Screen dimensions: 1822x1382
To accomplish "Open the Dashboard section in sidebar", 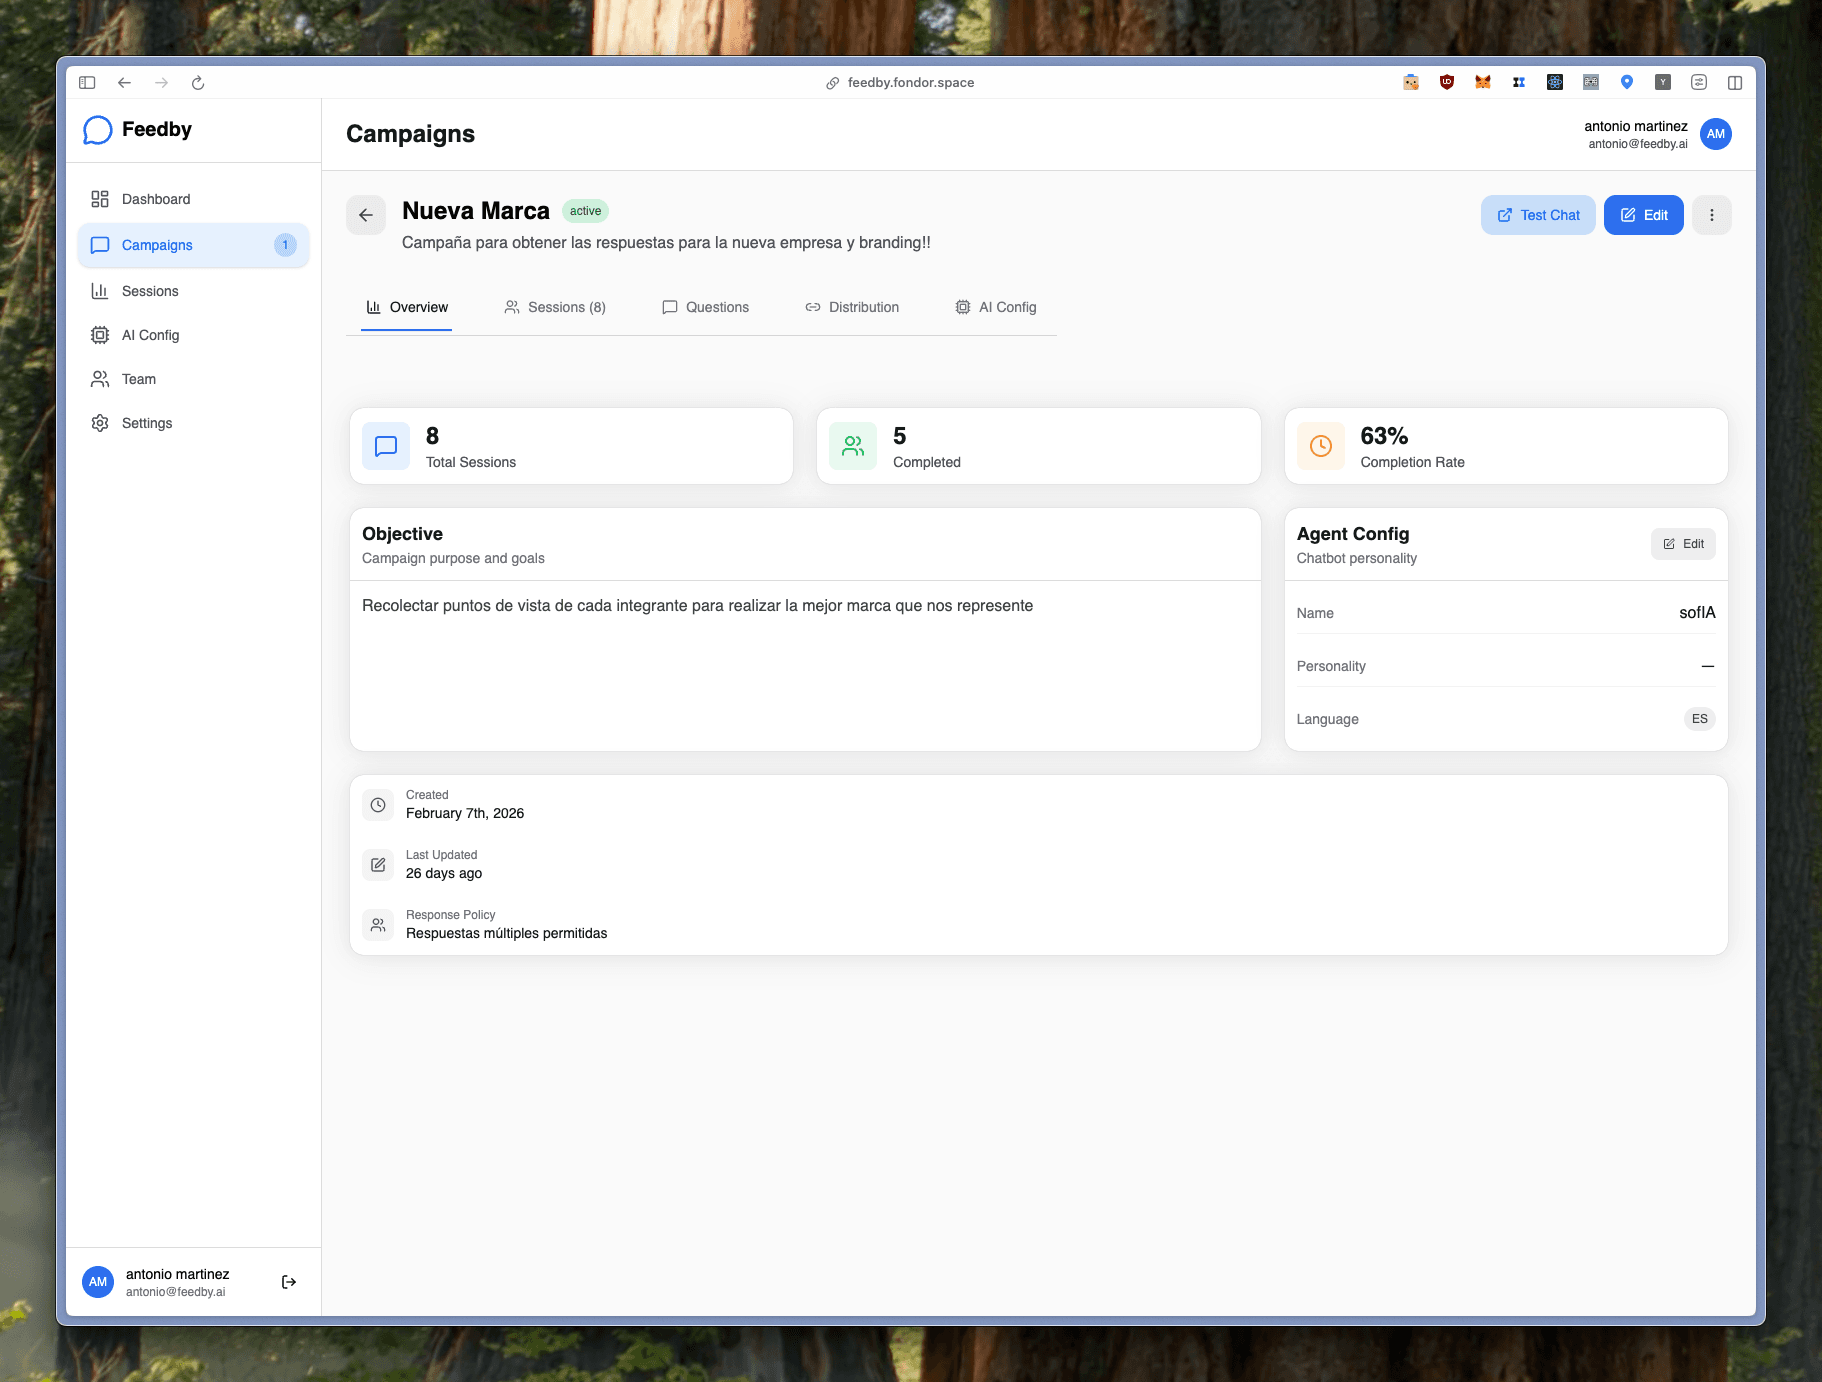I will 155,198.
